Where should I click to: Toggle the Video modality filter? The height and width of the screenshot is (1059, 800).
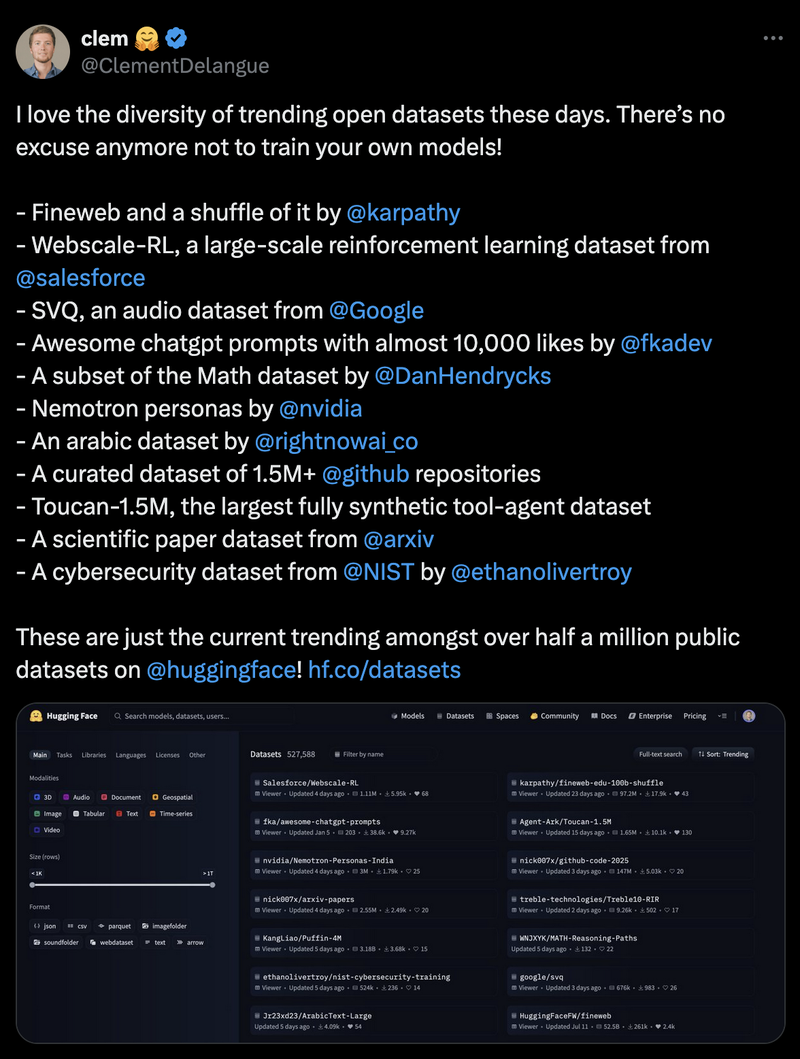pos(47,830)
